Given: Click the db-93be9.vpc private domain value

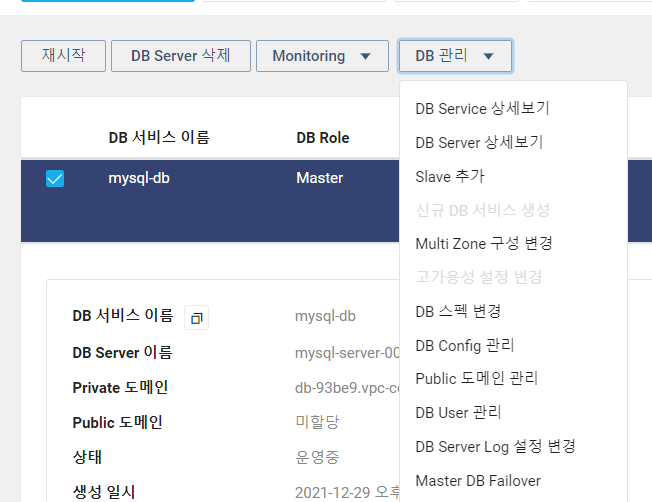Looking at the screenshot, I should (x=347, y=388).
